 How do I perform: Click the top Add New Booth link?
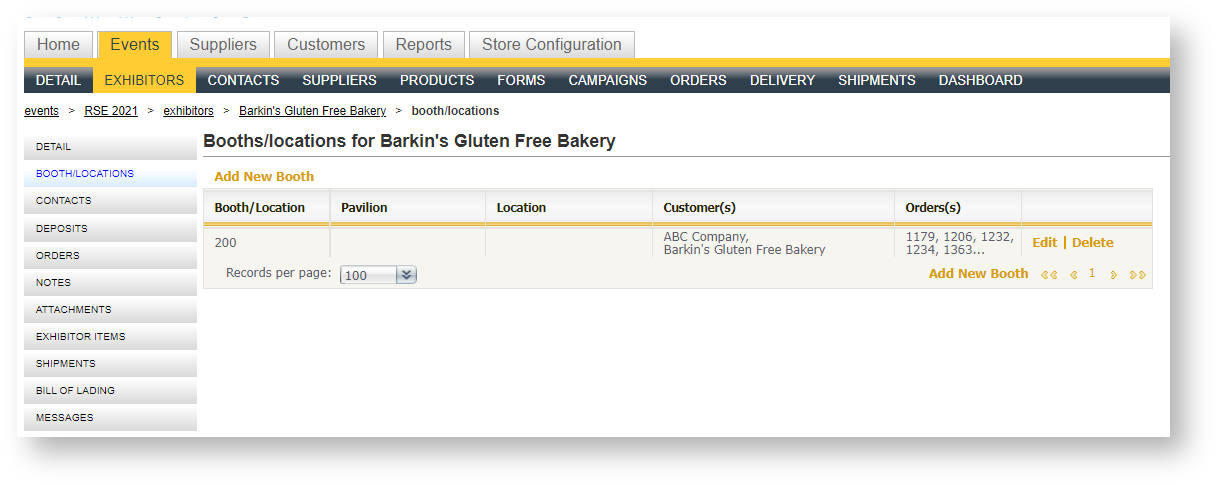(x=264, y=177)
